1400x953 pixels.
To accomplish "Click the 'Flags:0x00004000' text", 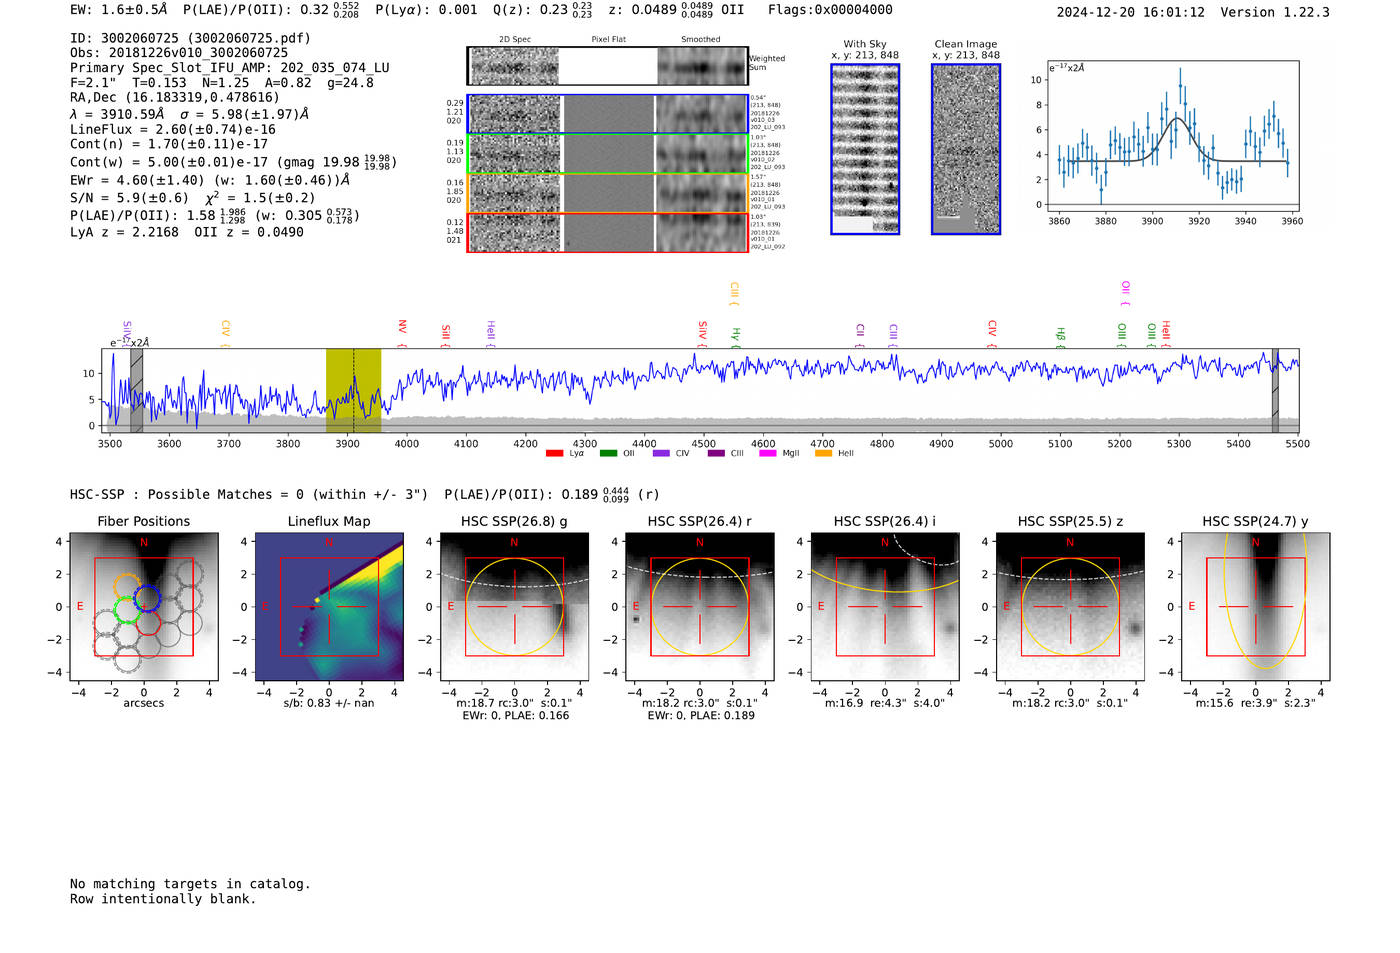I will (830, 10).
